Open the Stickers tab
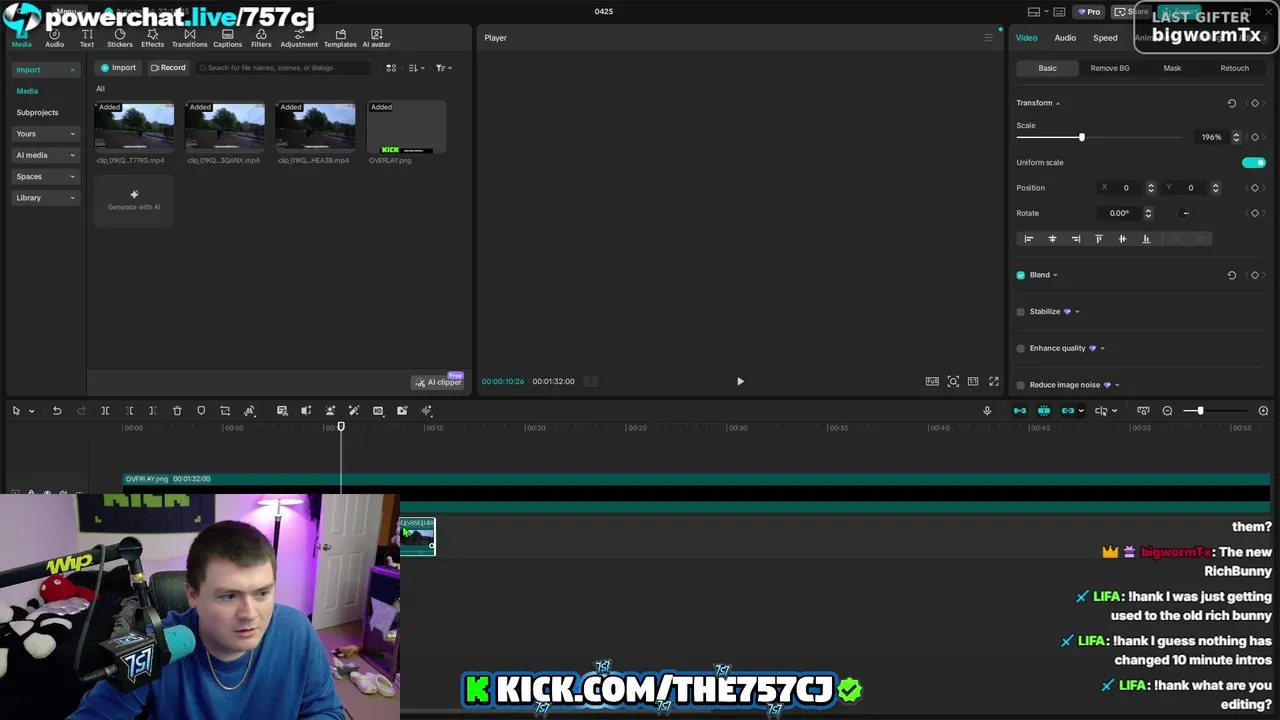 (120, 39)
